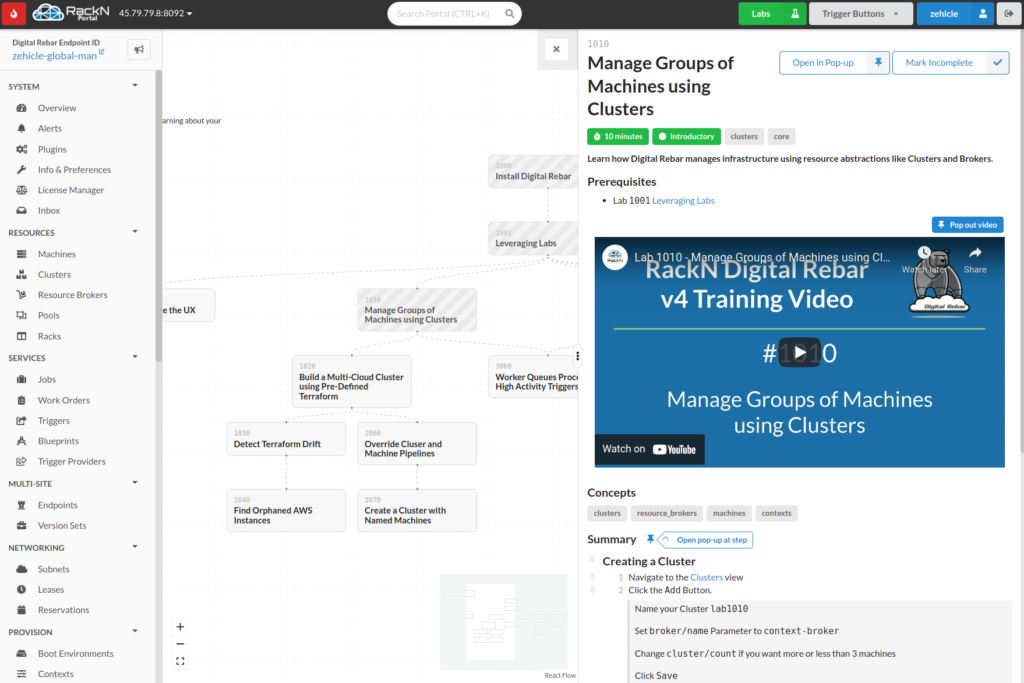Click the Blueprints icon in sidebar
The height and width of the screenshot is (683, 1024).
click(x=22, y=441)
